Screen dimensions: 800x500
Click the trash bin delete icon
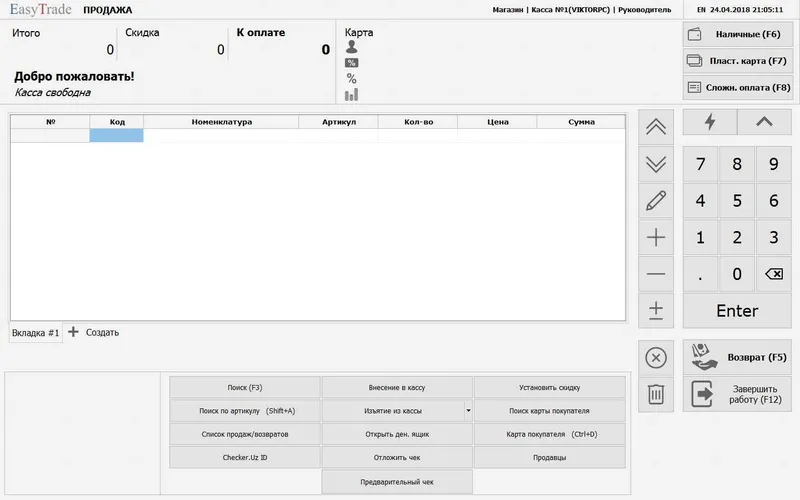(656, 394)
